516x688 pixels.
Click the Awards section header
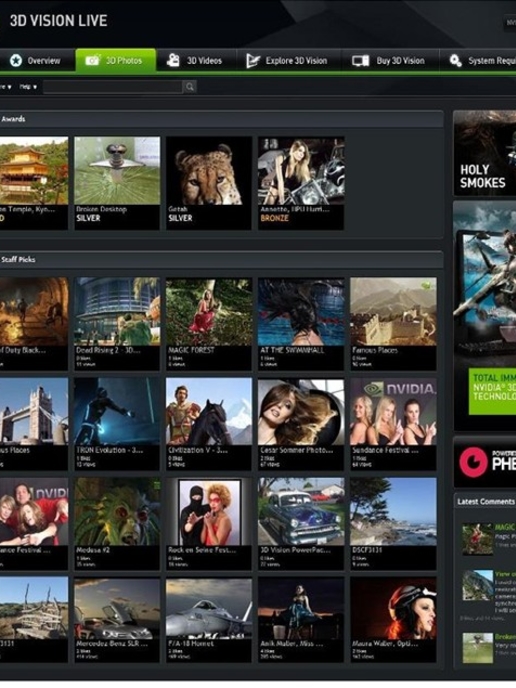[x=221, y=119]
